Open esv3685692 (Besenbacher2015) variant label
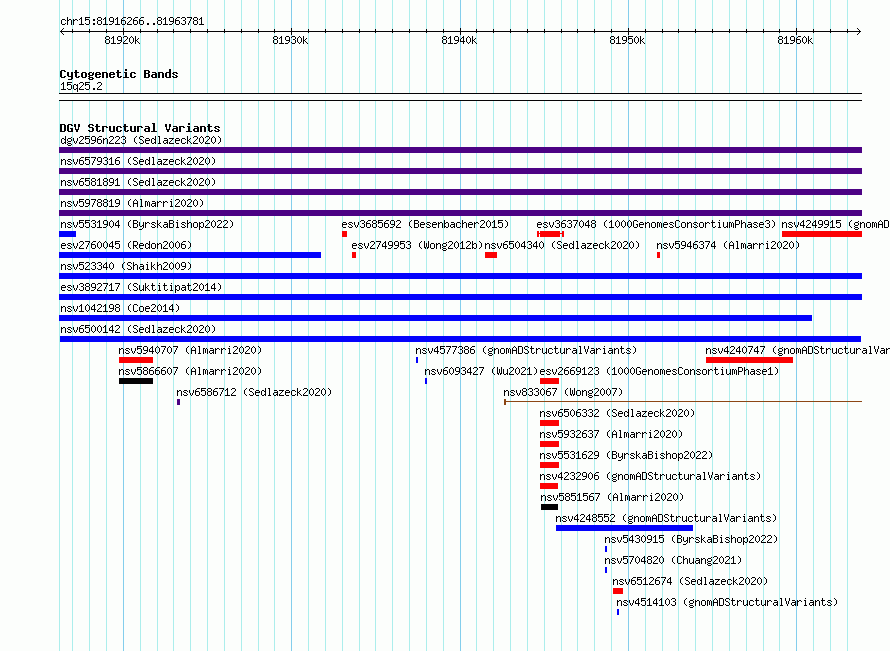Viewport: 890px width, 651px height. [x=425, y=224]
